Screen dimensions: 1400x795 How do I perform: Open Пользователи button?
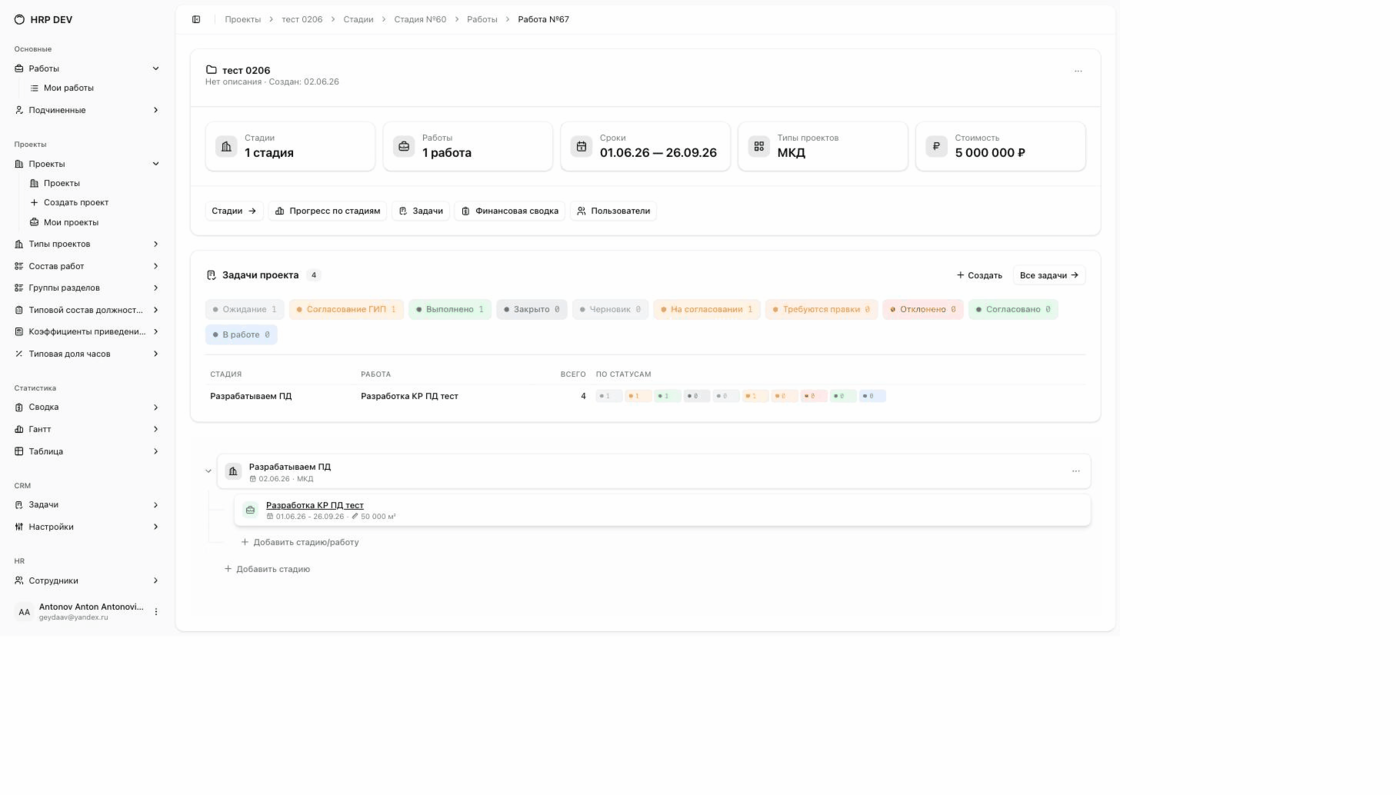[x=613, y=211]
